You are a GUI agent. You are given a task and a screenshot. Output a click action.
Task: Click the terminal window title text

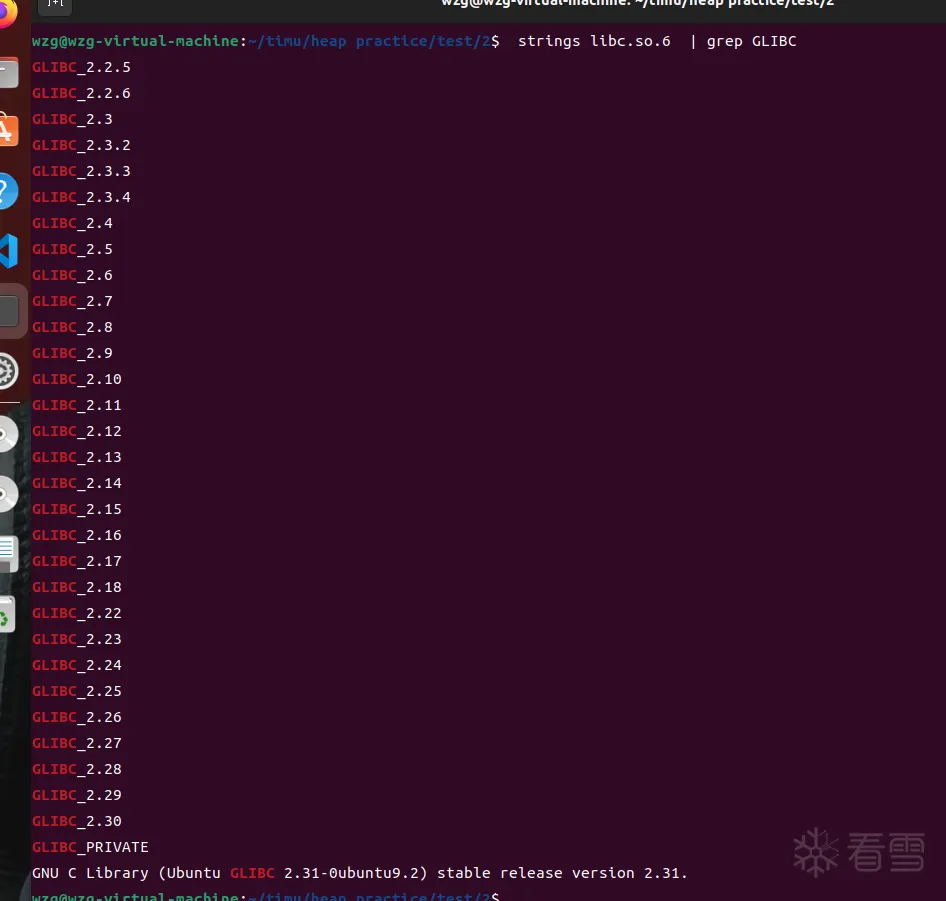coord(638,4)
